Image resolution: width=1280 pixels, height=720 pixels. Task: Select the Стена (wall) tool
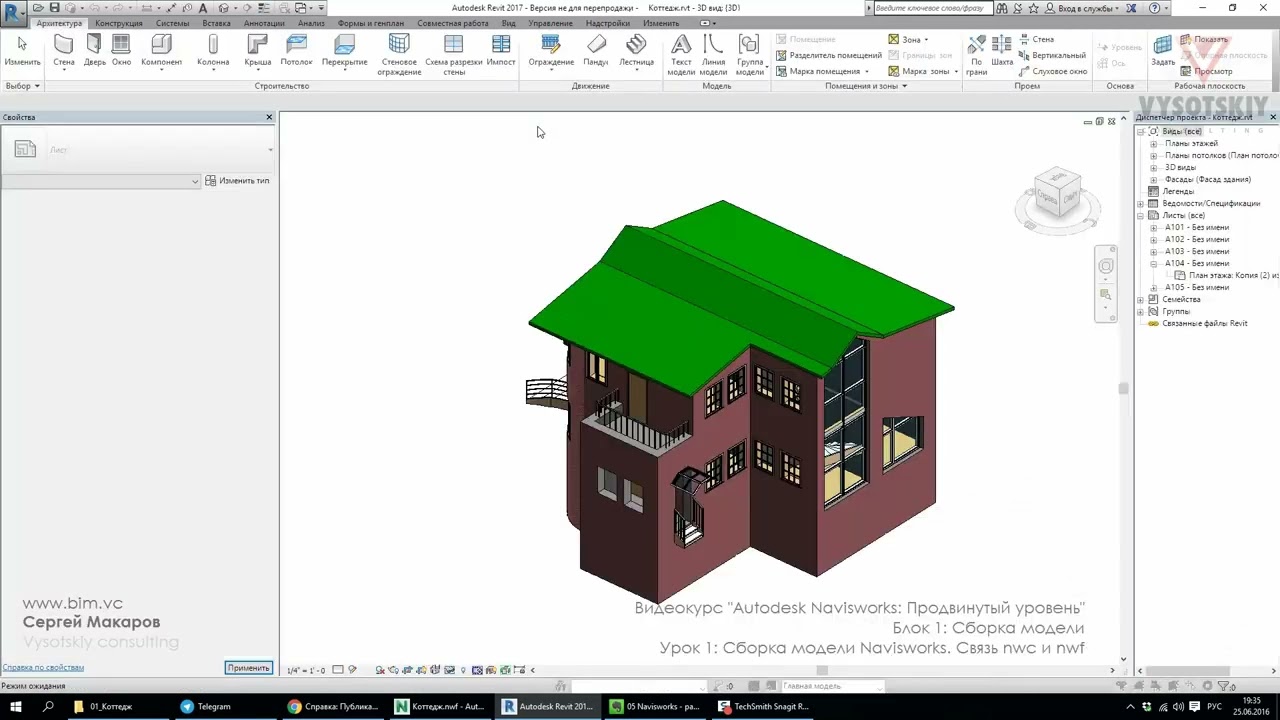click(x=64, y=51)
